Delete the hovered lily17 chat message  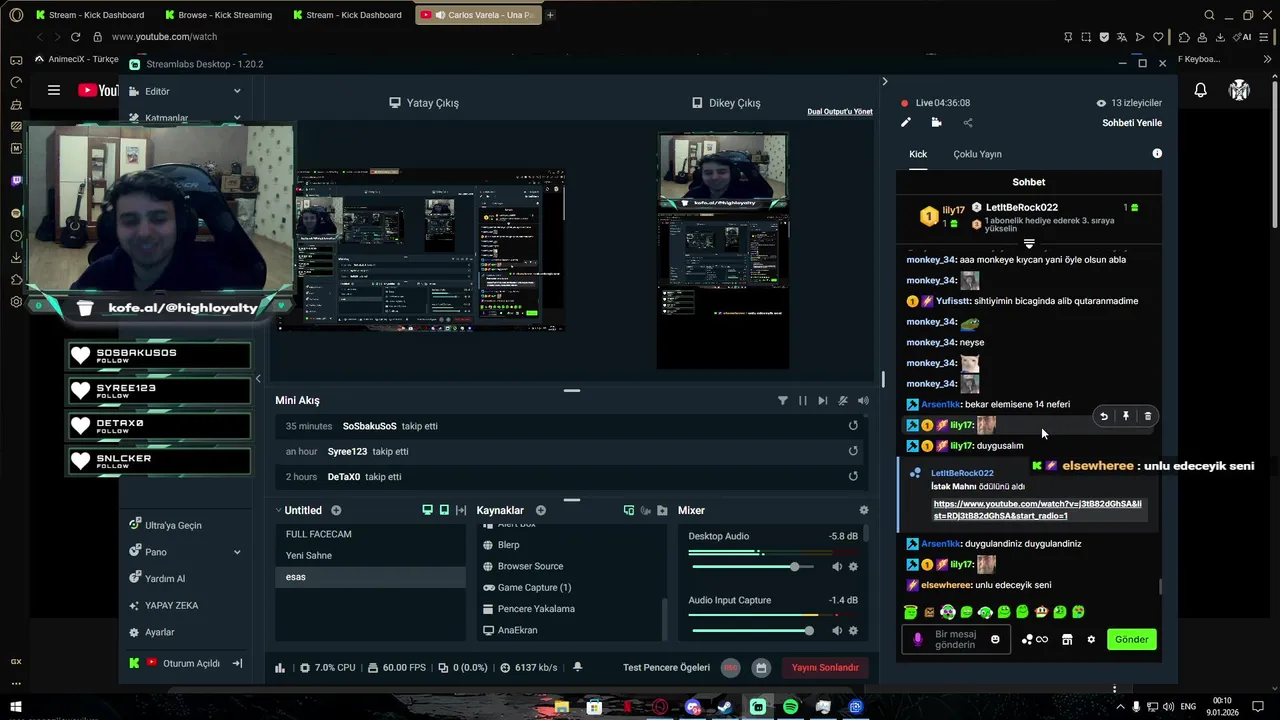[x=1148, y=416]
